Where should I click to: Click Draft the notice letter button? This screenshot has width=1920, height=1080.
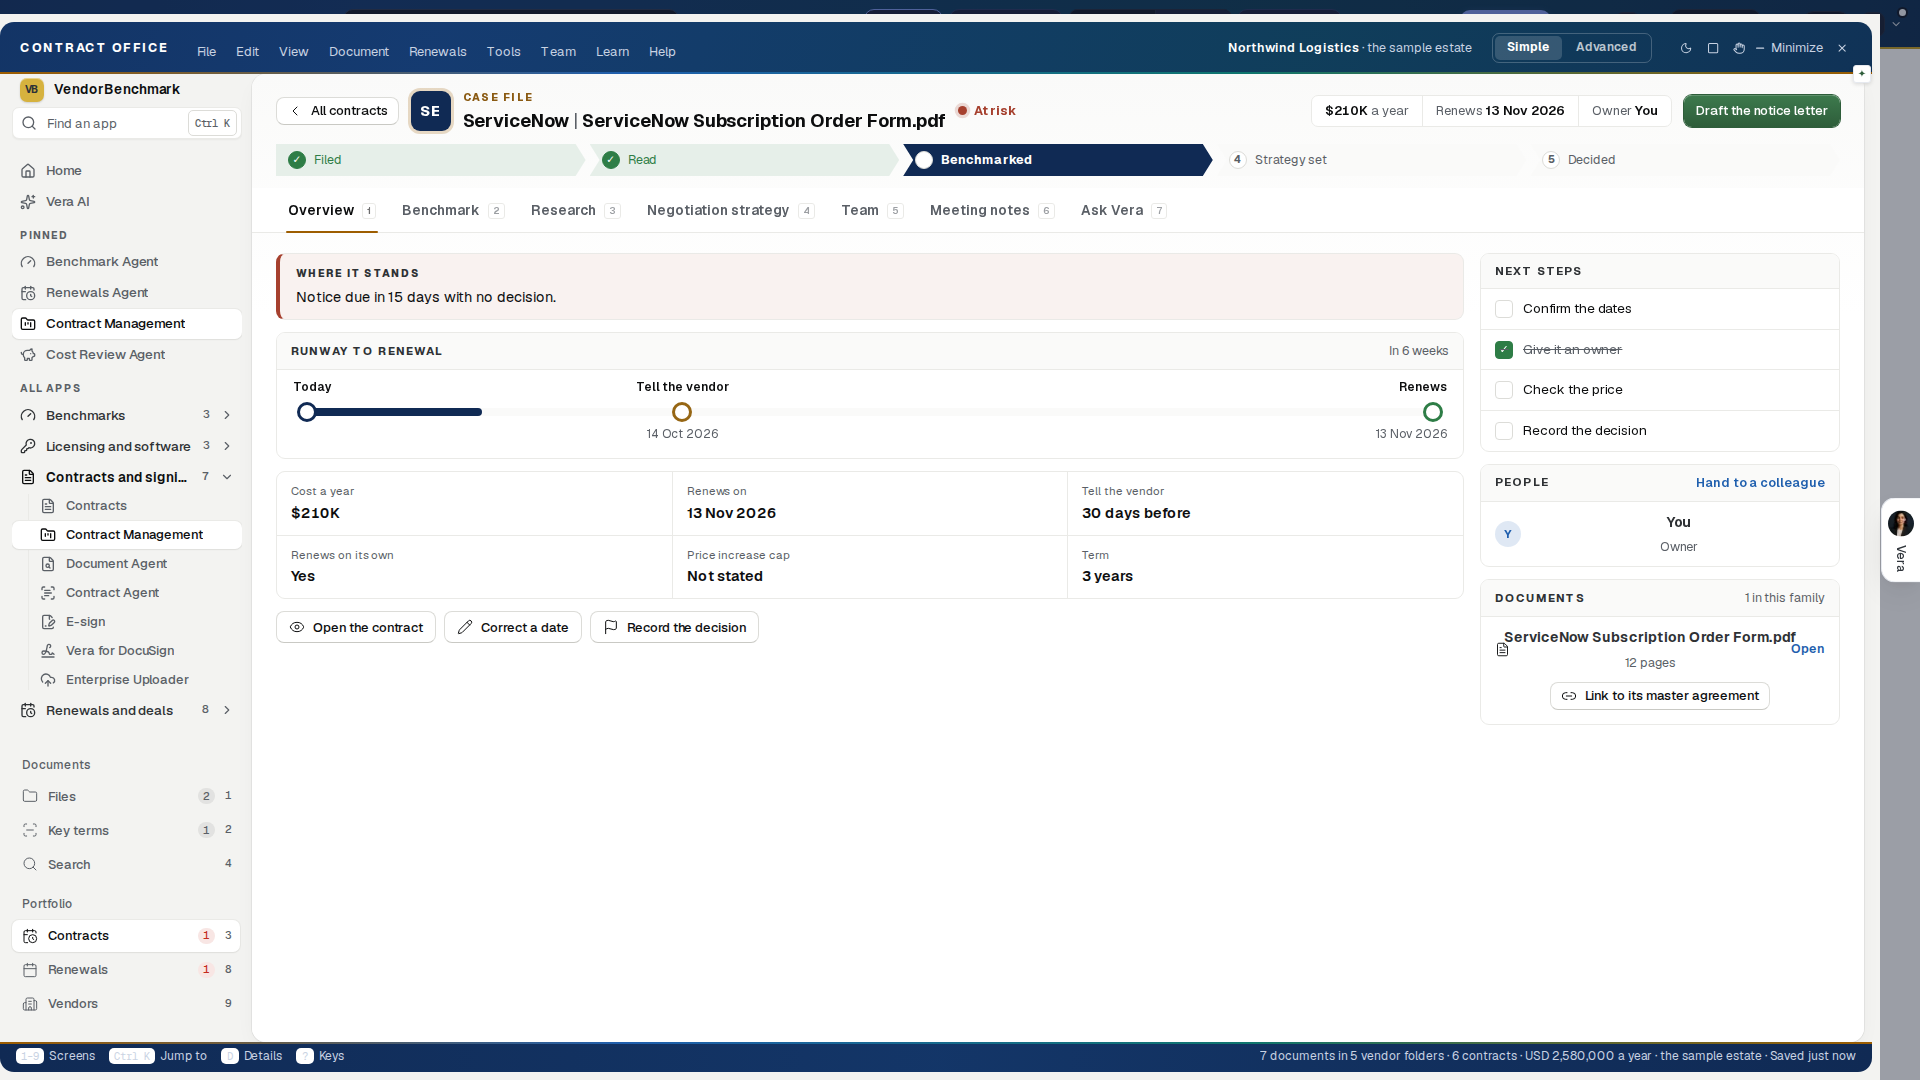click(1761, 111)
